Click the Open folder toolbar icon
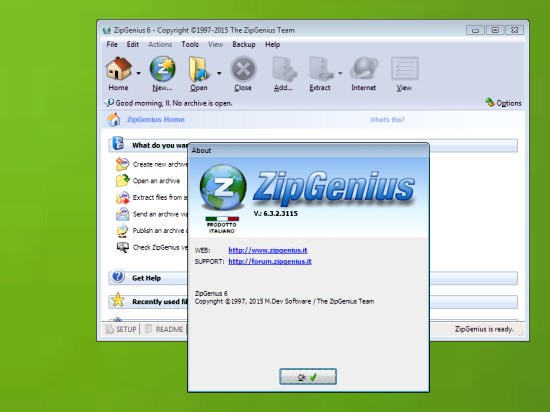This screenshot has width=550, height=412. pos(199,69)
